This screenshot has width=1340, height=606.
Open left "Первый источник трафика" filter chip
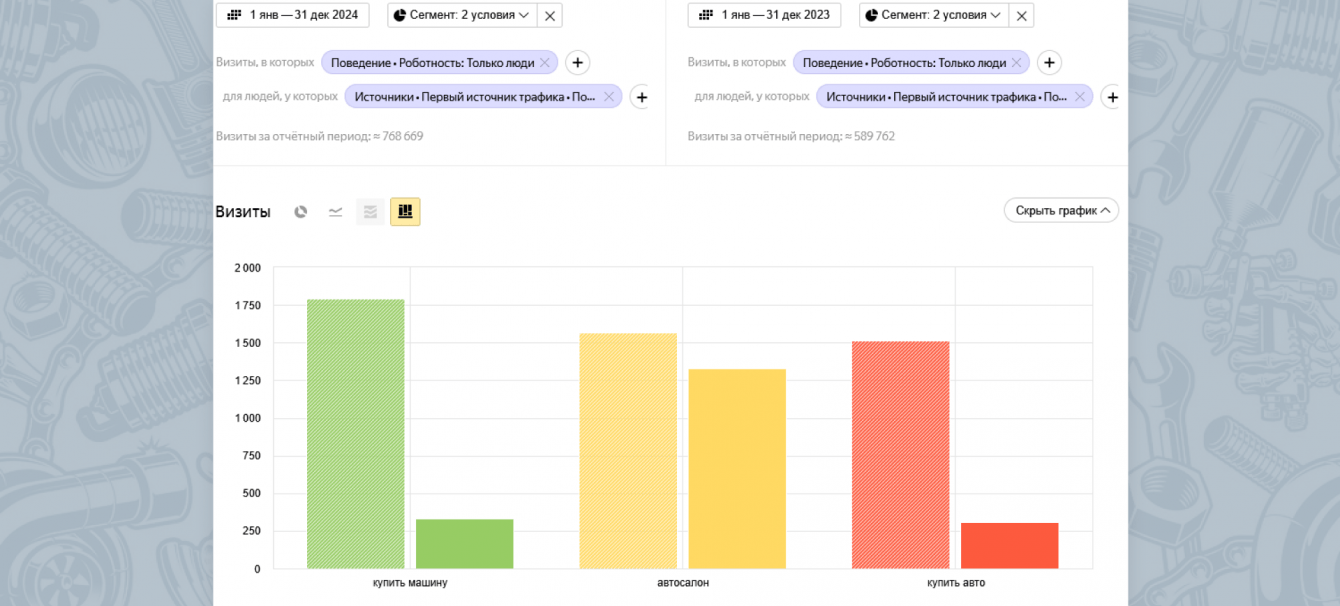tap(474, 97)
